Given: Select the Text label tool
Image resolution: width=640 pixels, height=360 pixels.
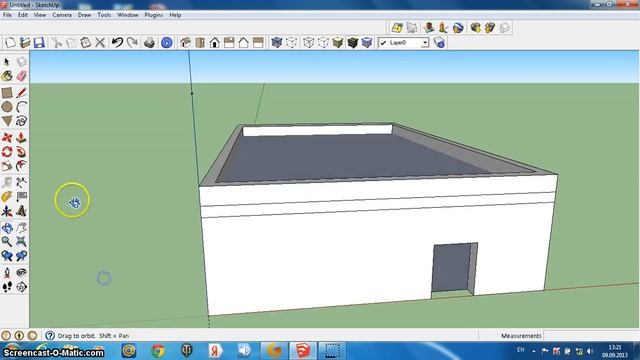Looking at the screenshot, I should point(21,197).
